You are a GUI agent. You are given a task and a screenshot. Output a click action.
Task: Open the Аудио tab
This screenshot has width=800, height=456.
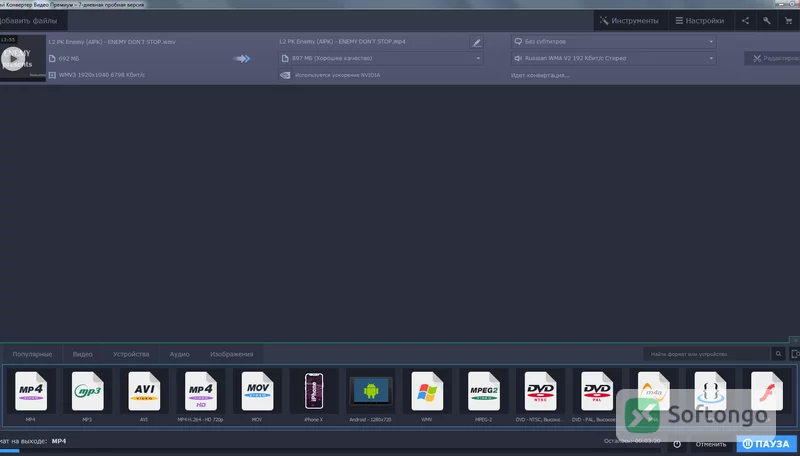click(180, 354)
